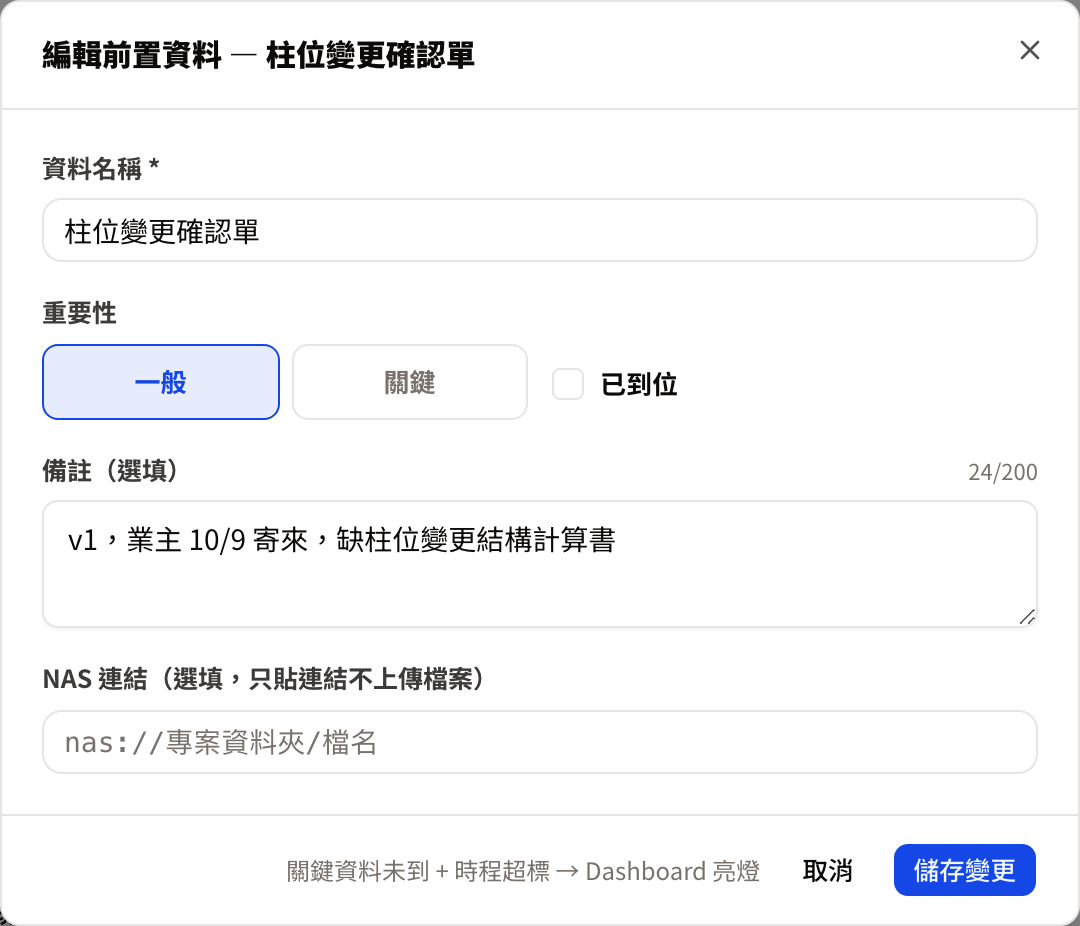
Task: Click the NAS 連結（選填）label text
Action: click(264, 679)
